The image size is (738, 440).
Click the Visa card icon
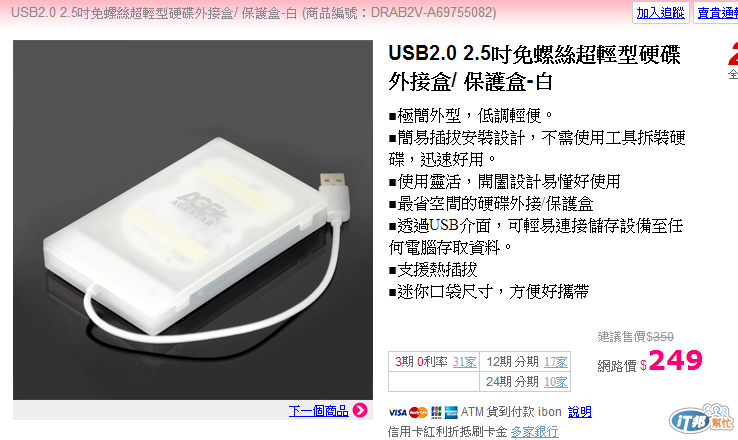(398, 413)
